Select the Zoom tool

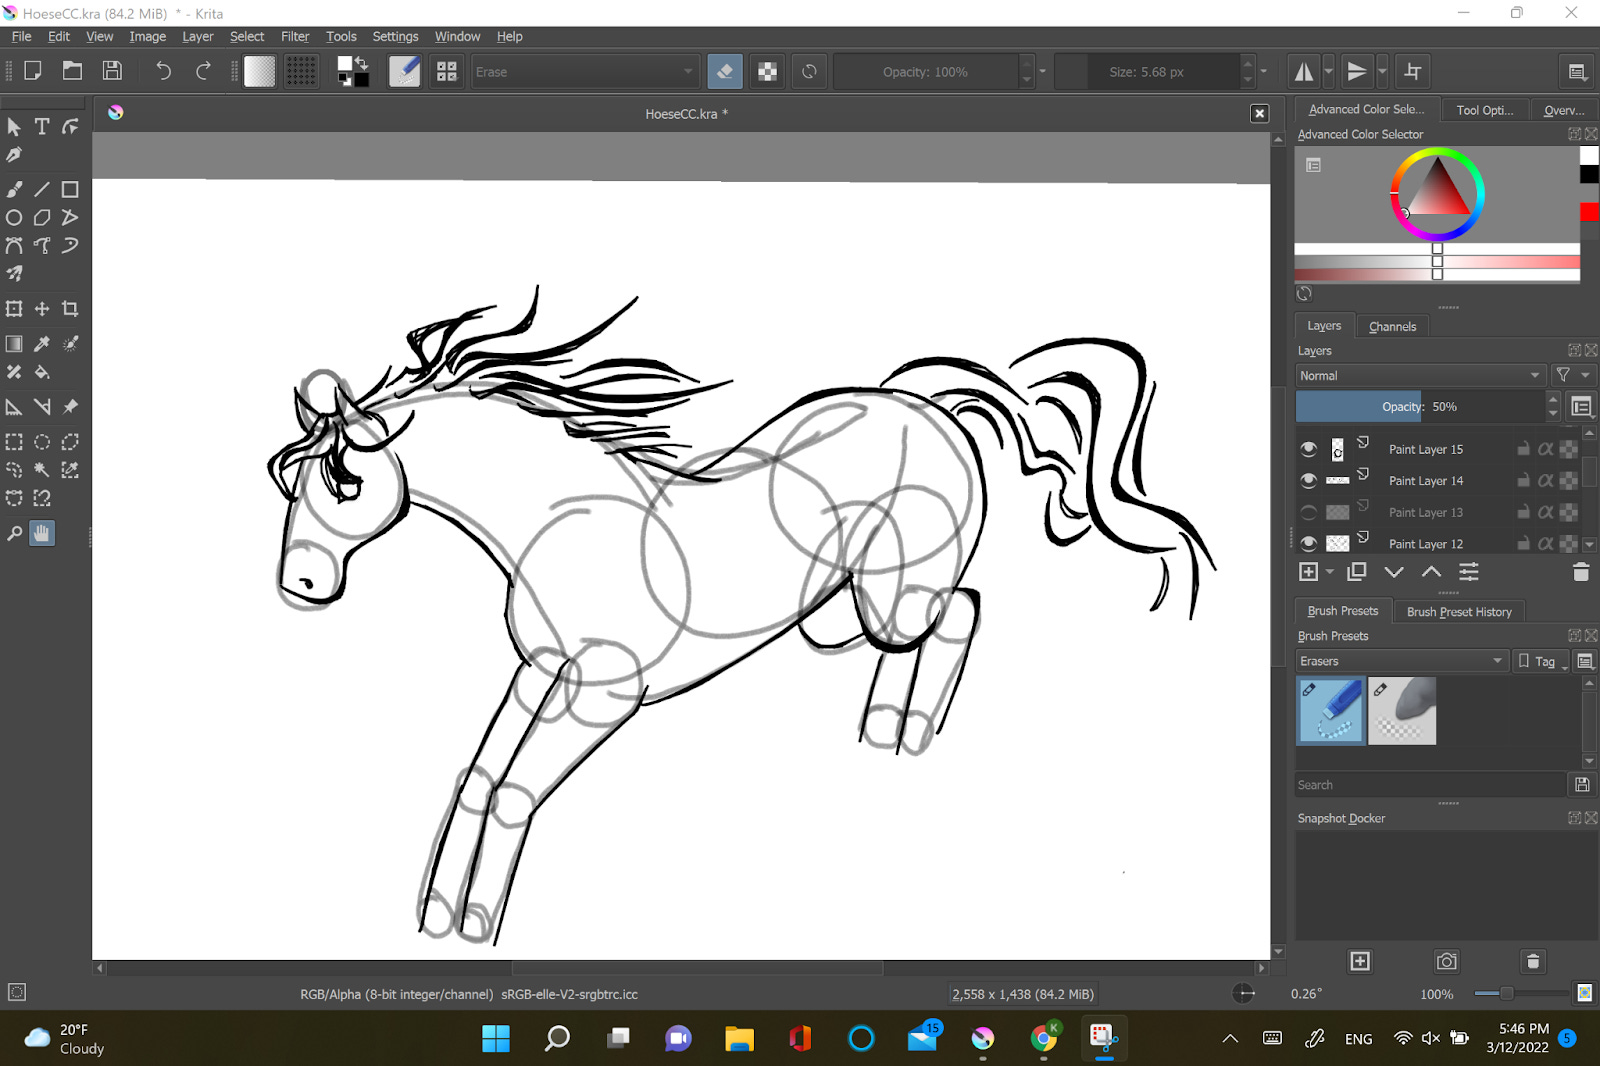[14, 533]
